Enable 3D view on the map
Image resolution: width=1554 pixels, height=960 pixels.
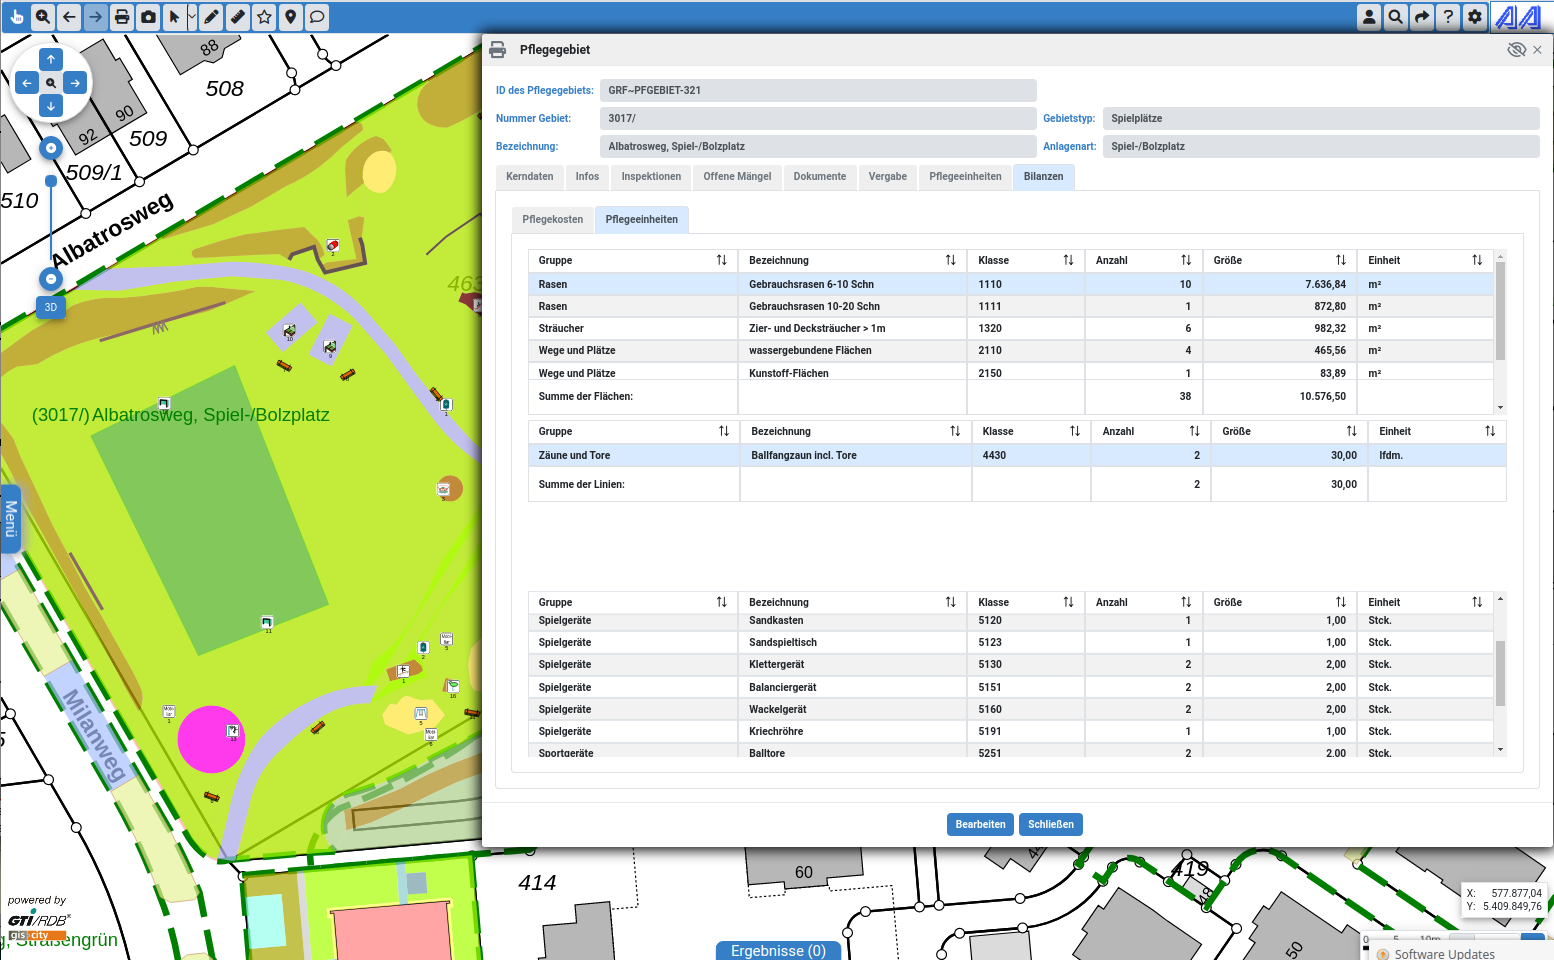tap(50, 307)
